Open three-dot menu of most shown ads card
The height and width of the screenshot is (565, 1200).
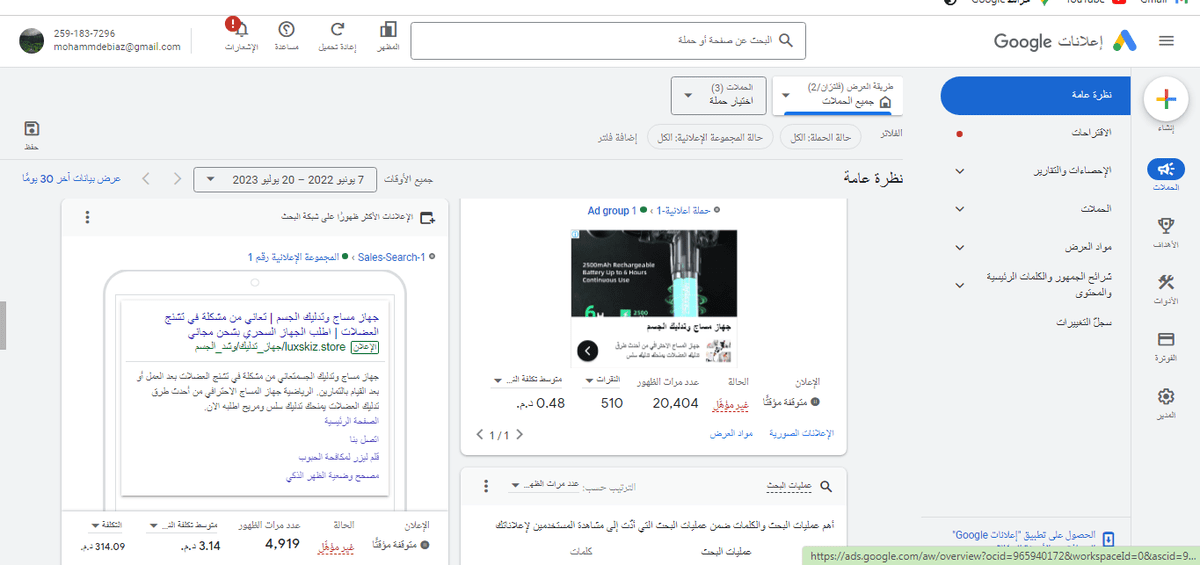87,217
